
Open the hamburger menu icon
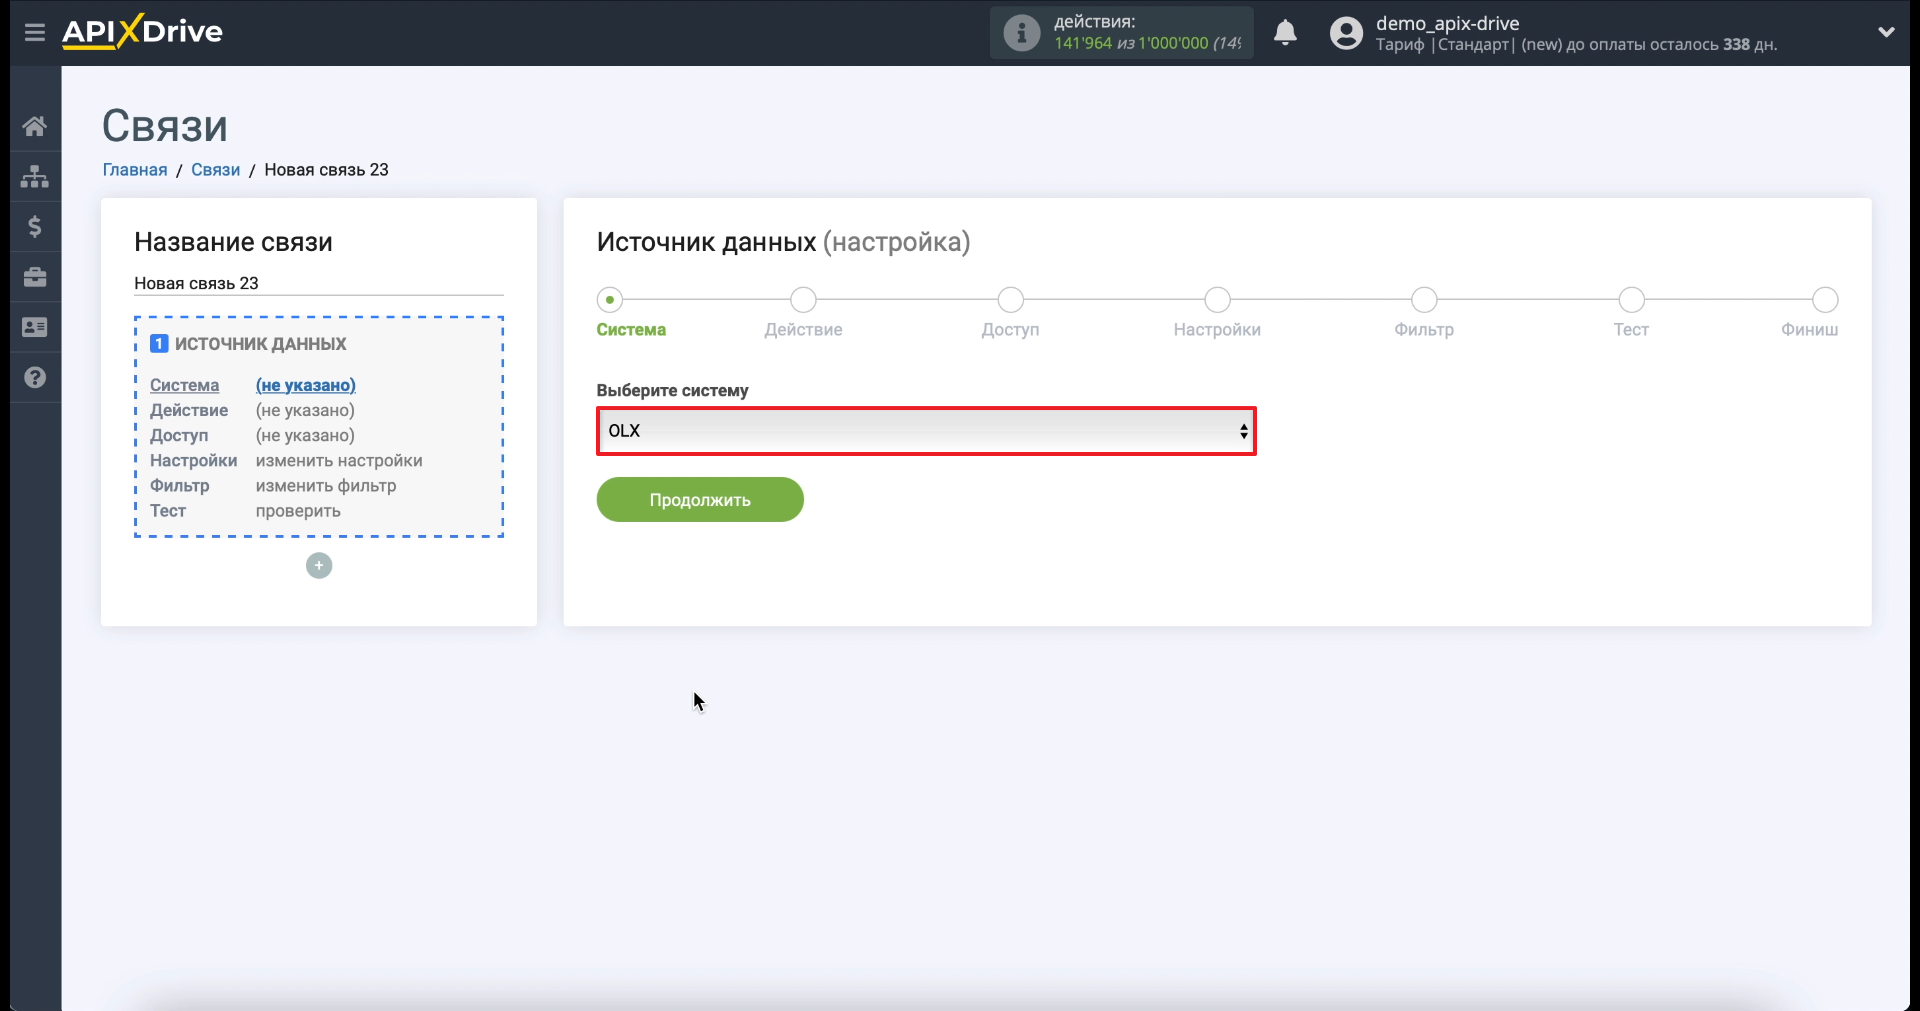coord(35,32)
